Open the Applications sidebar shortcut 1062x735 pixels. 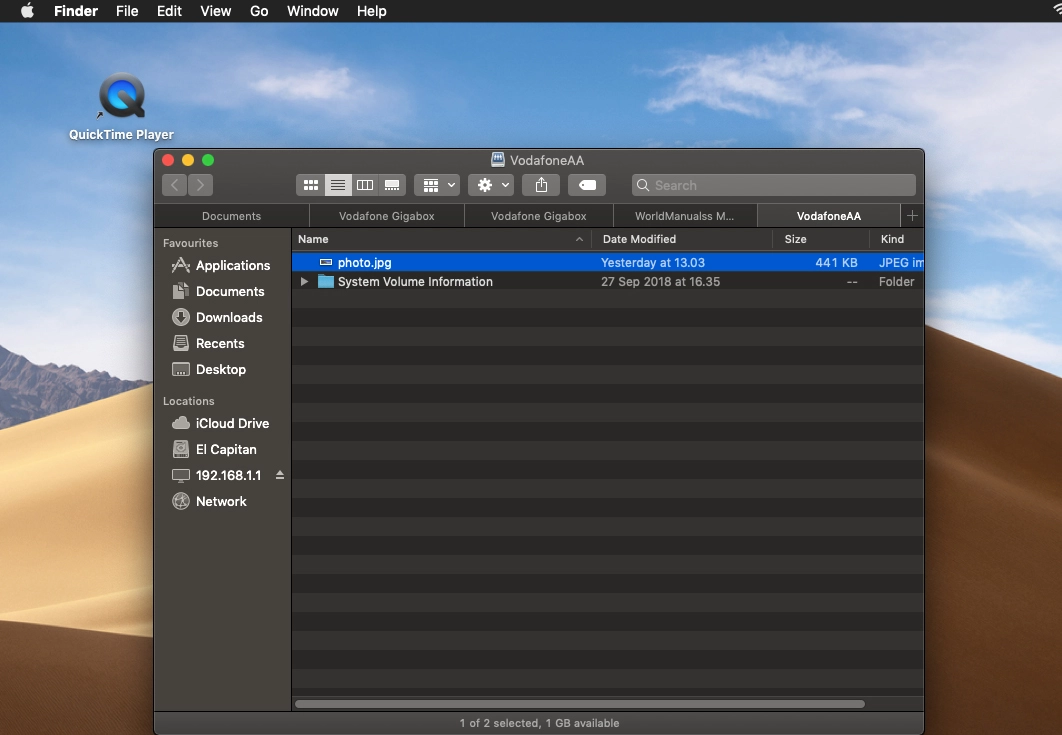[x=229, y=265]
